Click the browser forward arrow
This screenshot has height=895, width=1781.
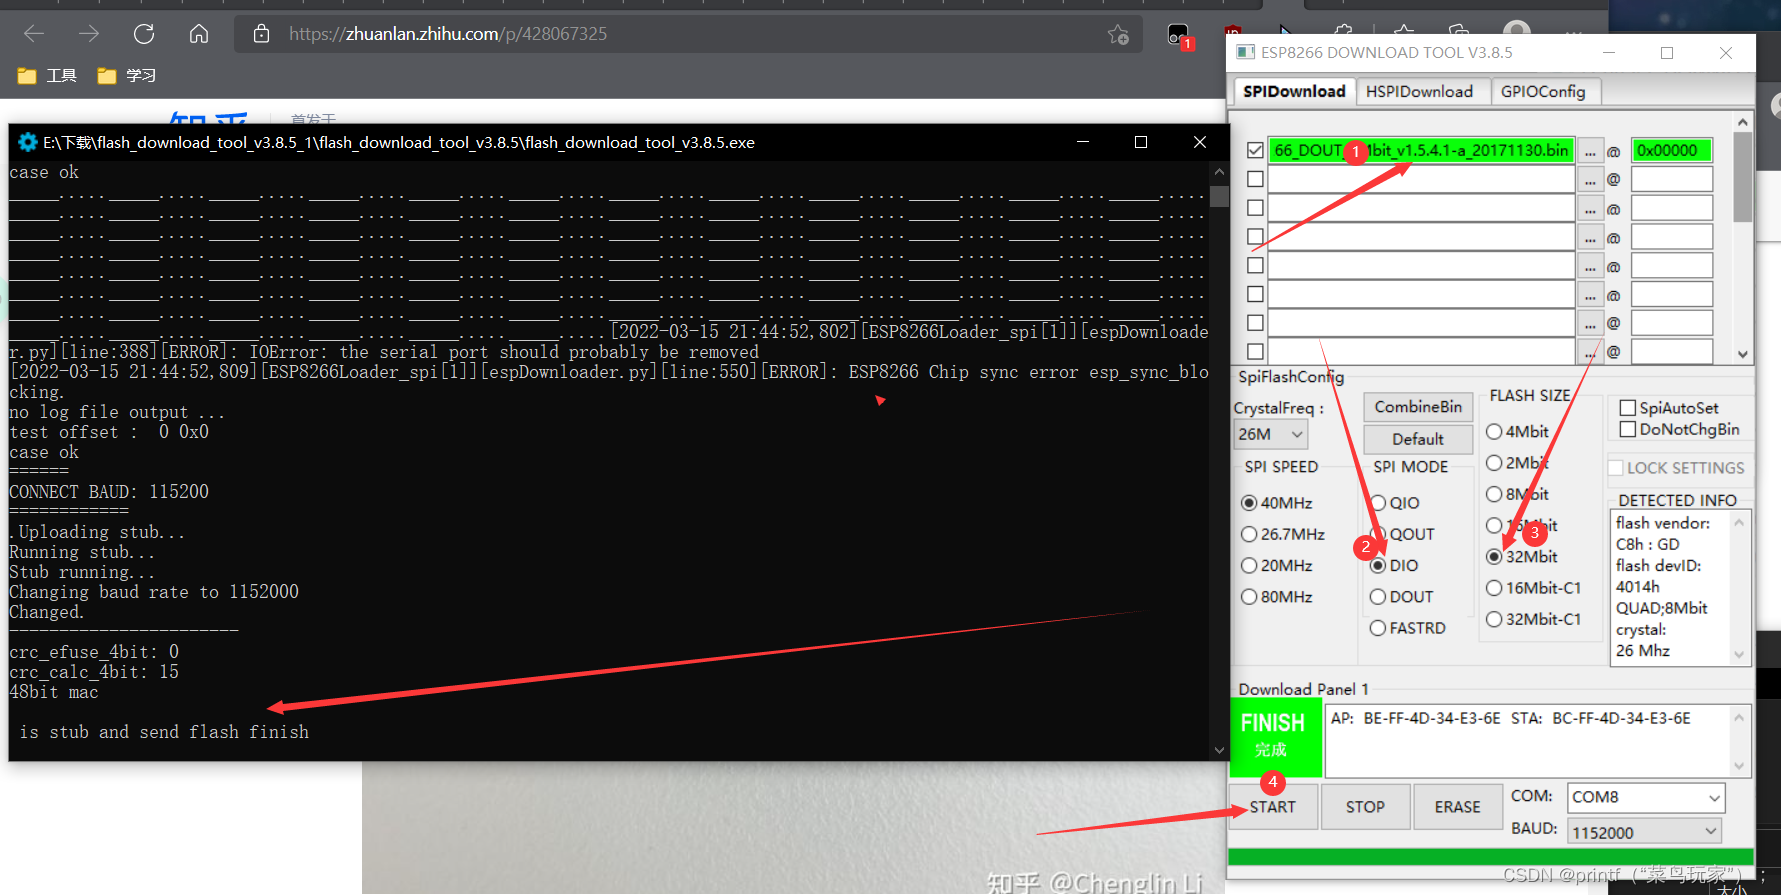[x=89, y=34]
